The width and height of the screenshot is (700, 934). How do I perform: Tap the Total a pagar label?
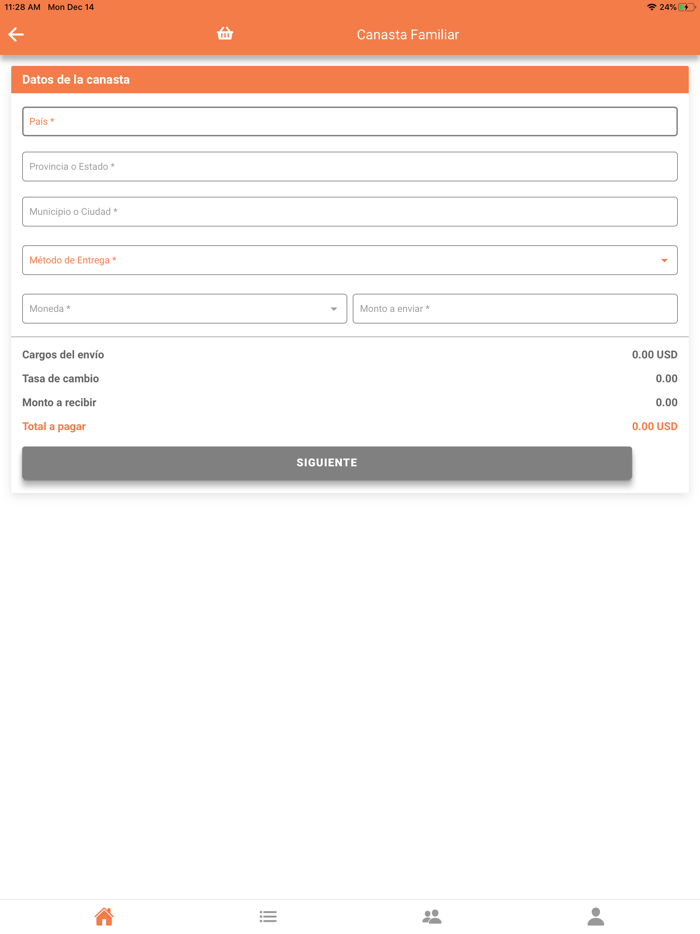pyautogui.click(x=54, y=427)
